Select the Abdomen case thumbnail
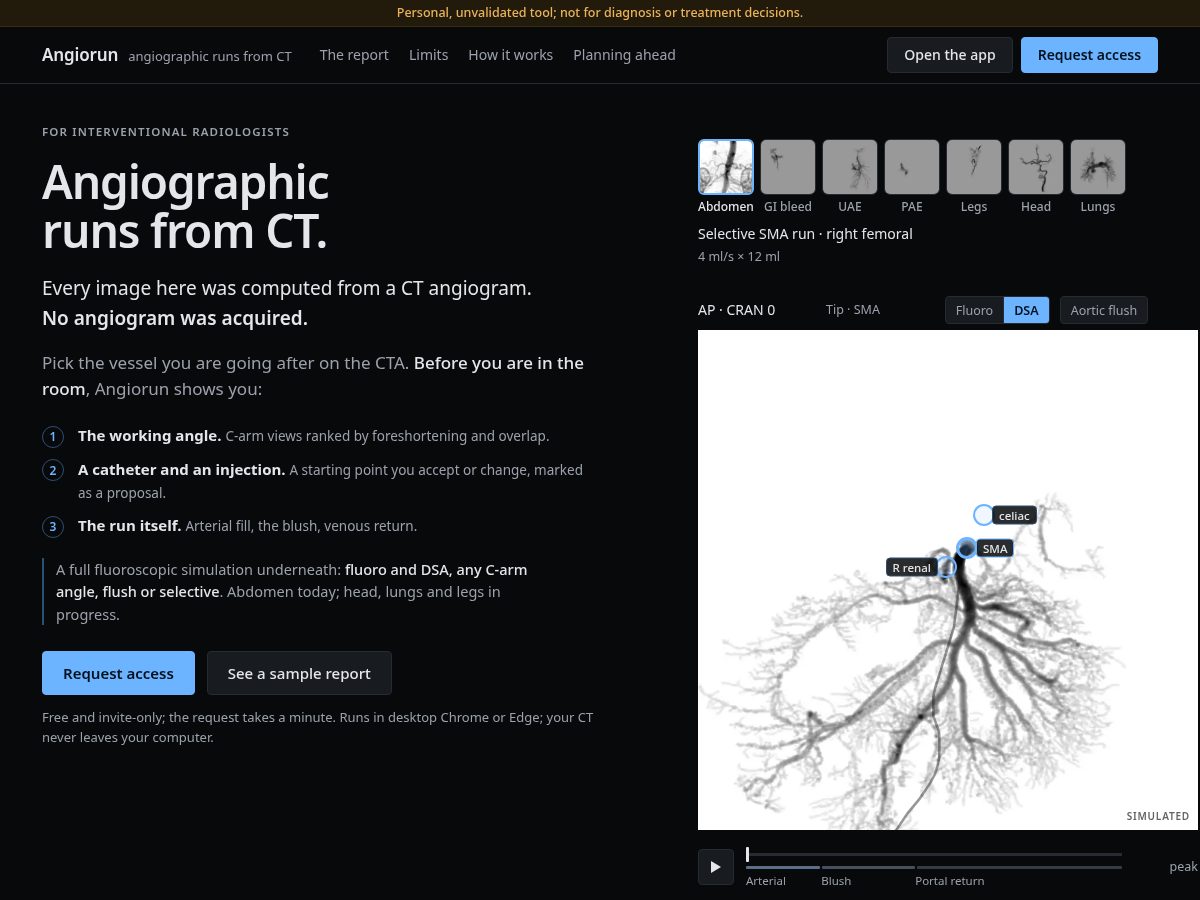 [x=726, y=166]
